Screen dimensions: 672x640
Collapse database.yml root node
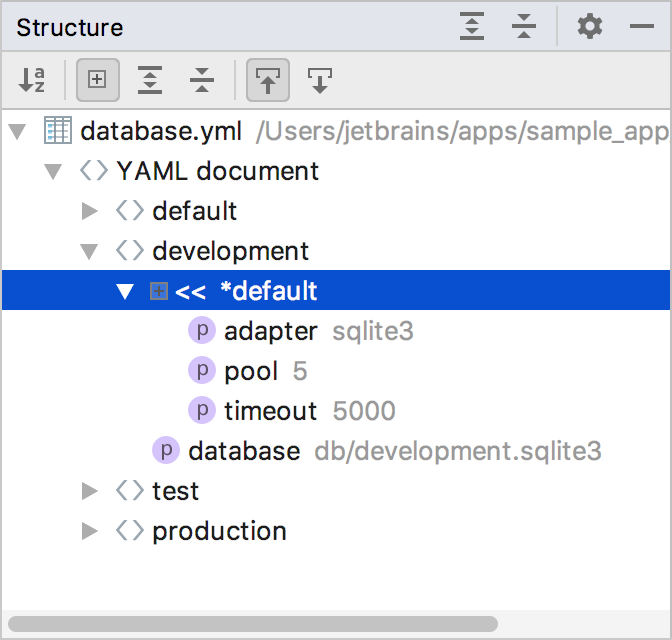pyautogui.click(x=18, y=132)
